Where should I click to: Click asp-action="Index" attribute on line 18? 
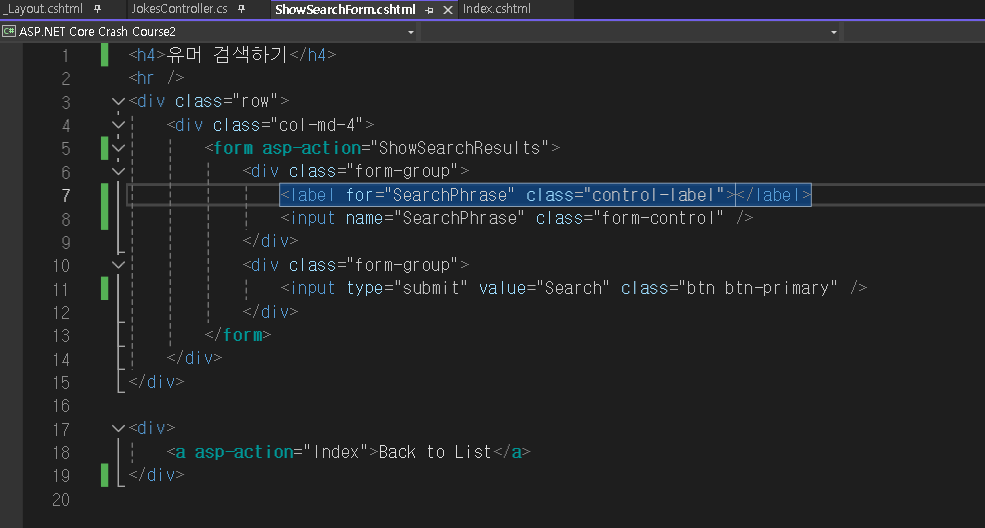coord(280,451)
